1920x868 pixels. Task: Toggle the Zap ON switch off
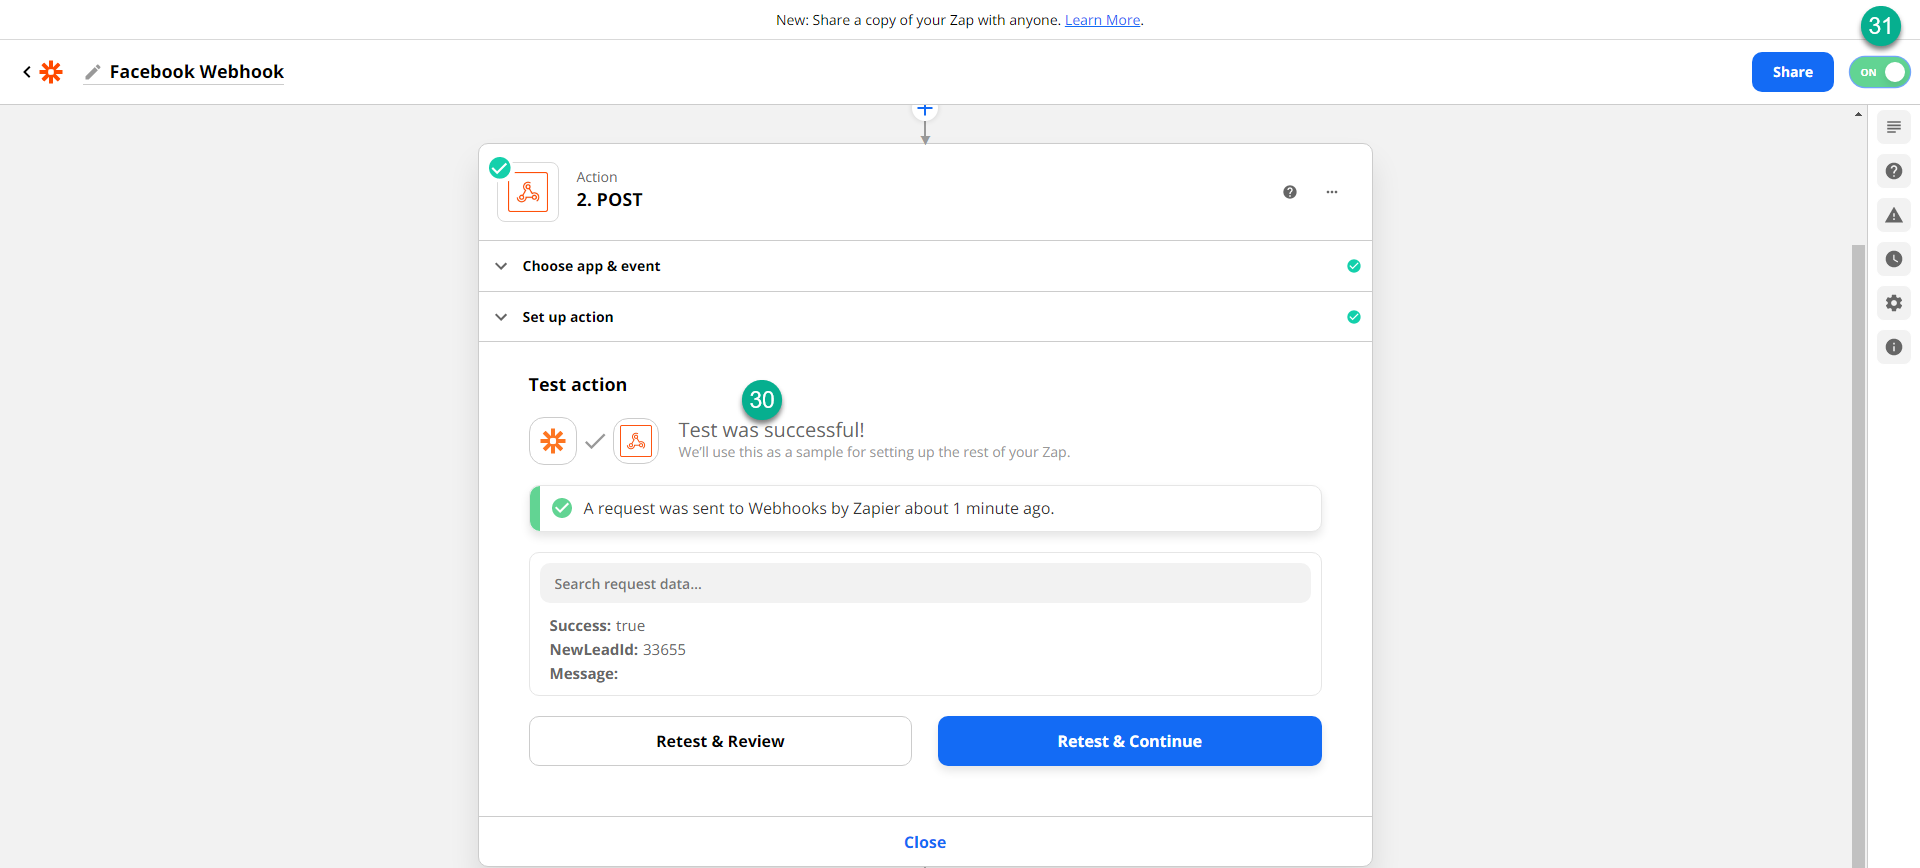point(1879,72)
